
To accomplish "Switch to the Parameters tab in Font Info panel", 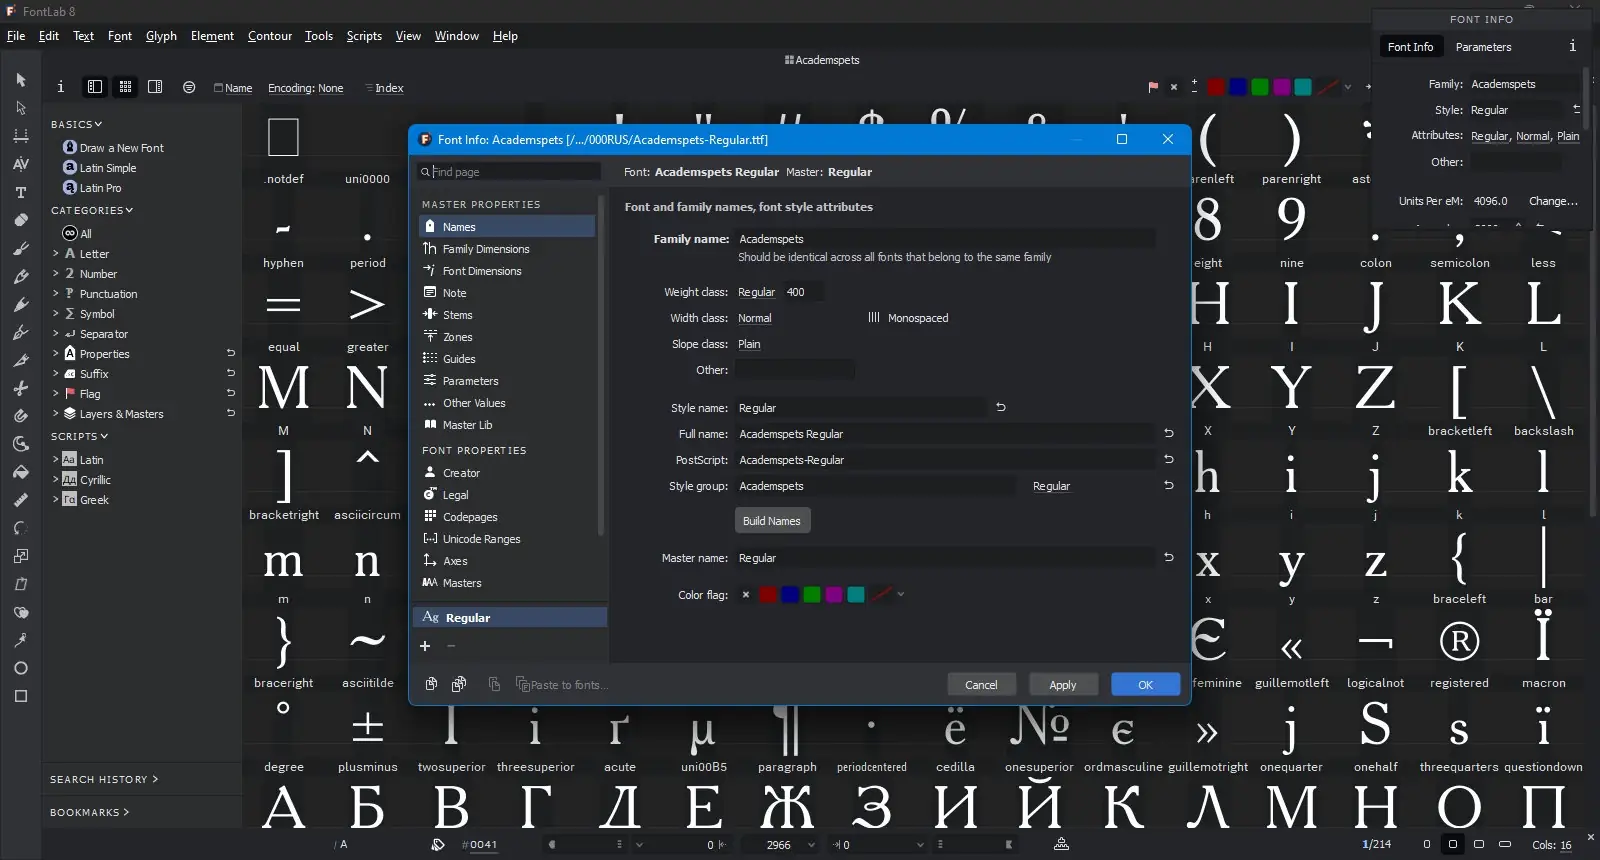I will point(1483,47).
